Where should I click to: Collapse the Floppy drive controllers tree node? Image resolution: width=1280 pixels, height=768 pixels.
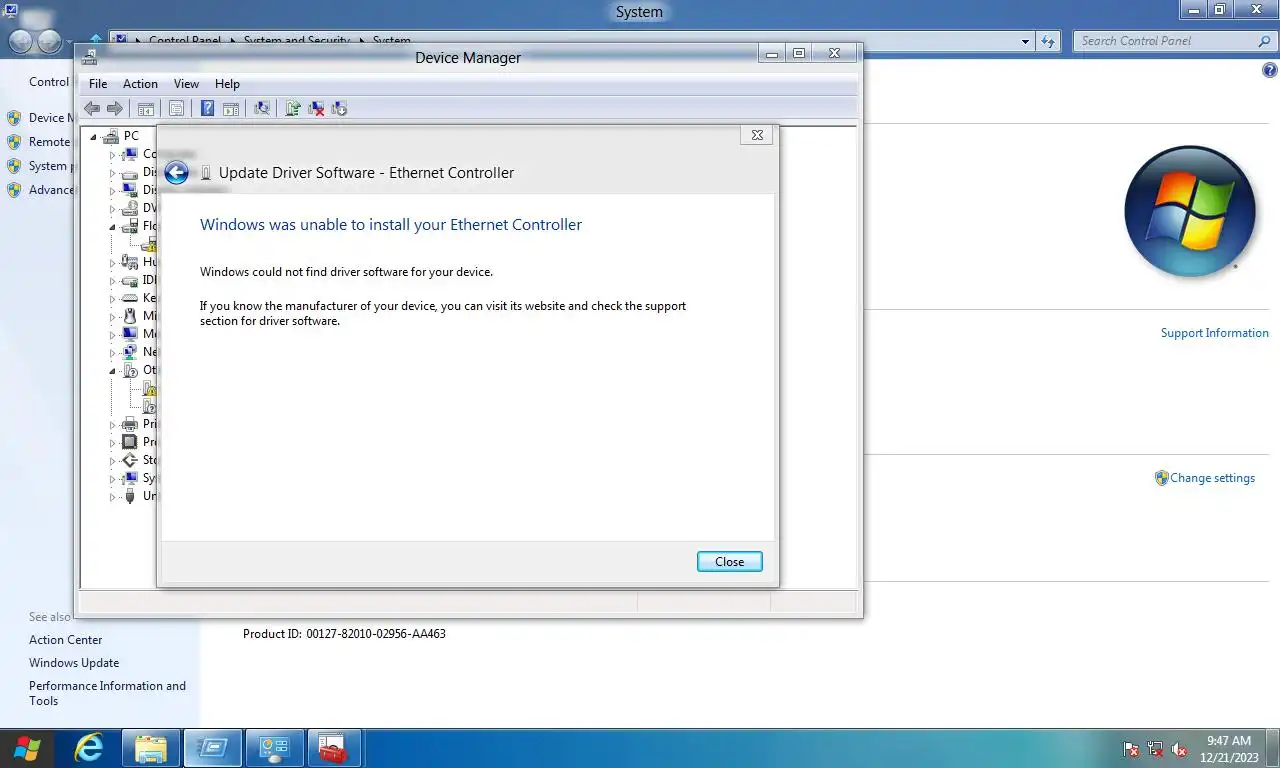click(x=113, y=227)
